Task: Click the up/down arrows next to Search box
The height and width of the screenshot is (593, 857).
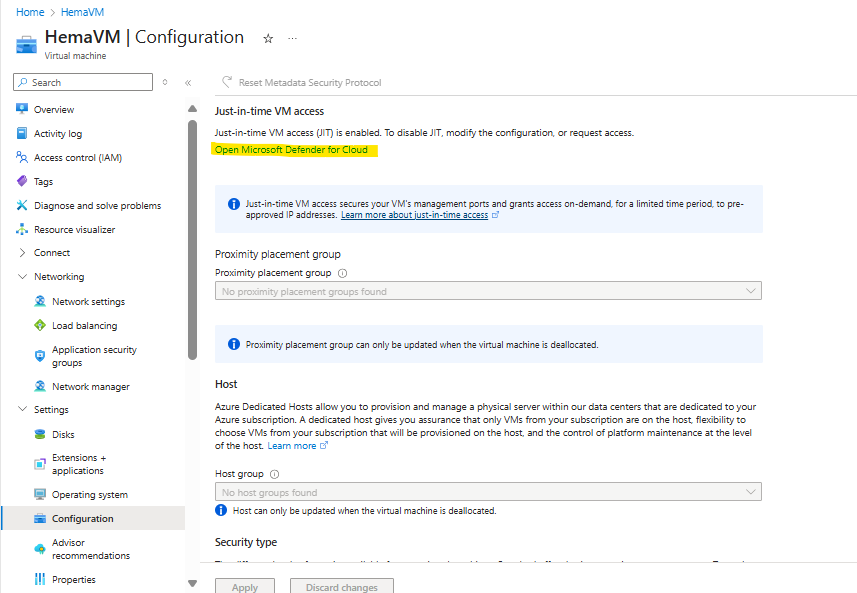Action: (165, 82)
